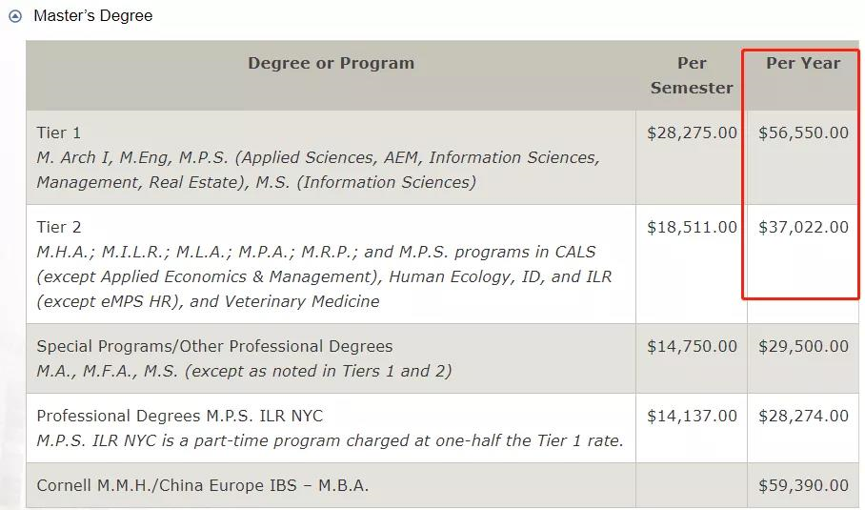This screenshot has height=510, width=865.
Task: Click the Degree or Program column header
Action: tap(331, 63)
